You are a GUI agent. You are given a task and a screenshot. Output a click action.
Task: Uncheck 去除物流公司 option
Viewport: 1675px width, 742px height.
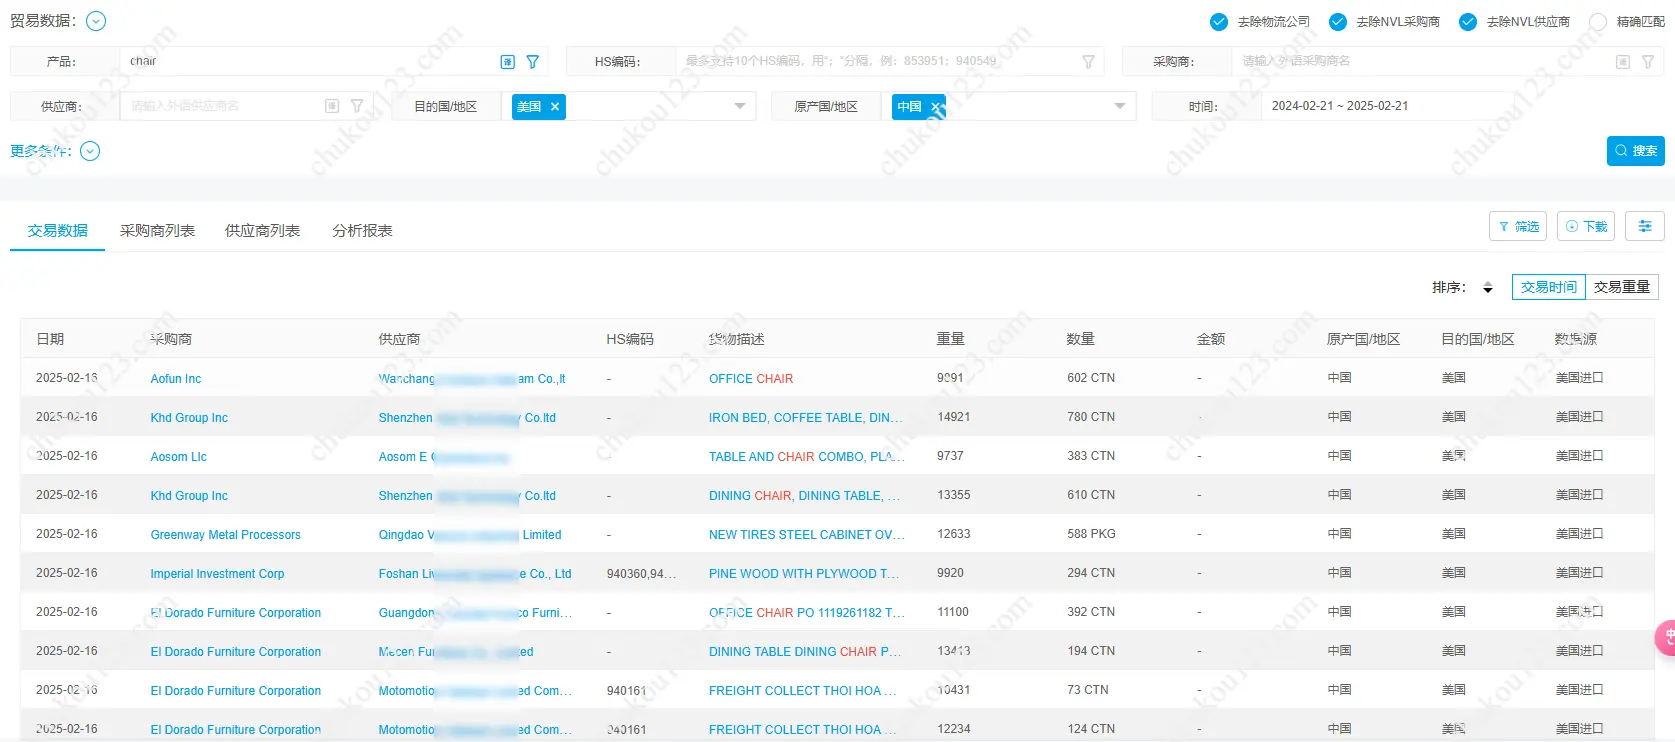tap(1219, 22)
